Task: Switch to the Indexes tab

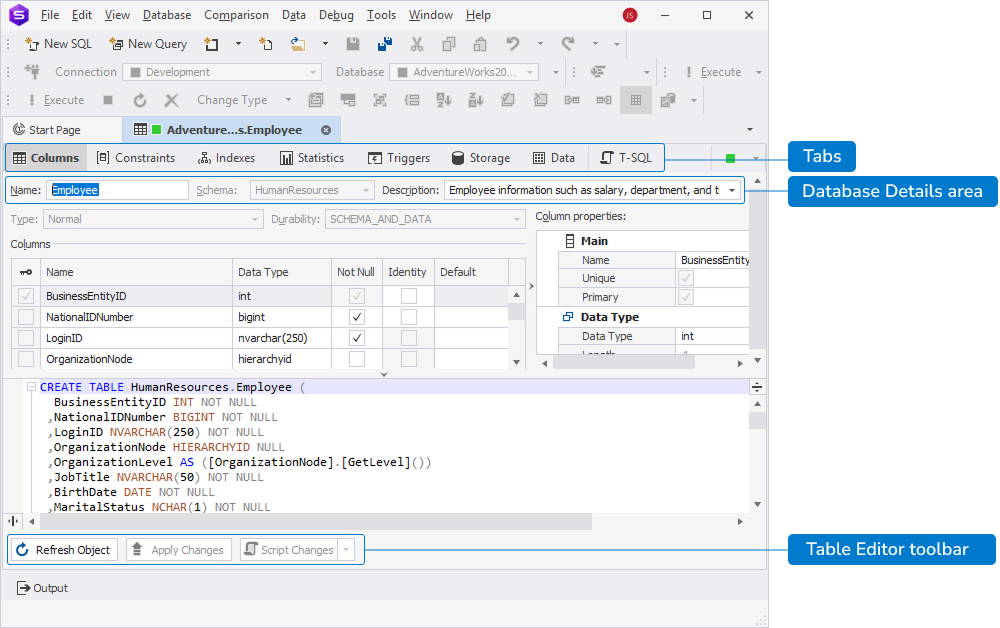Action: point(226,158)
